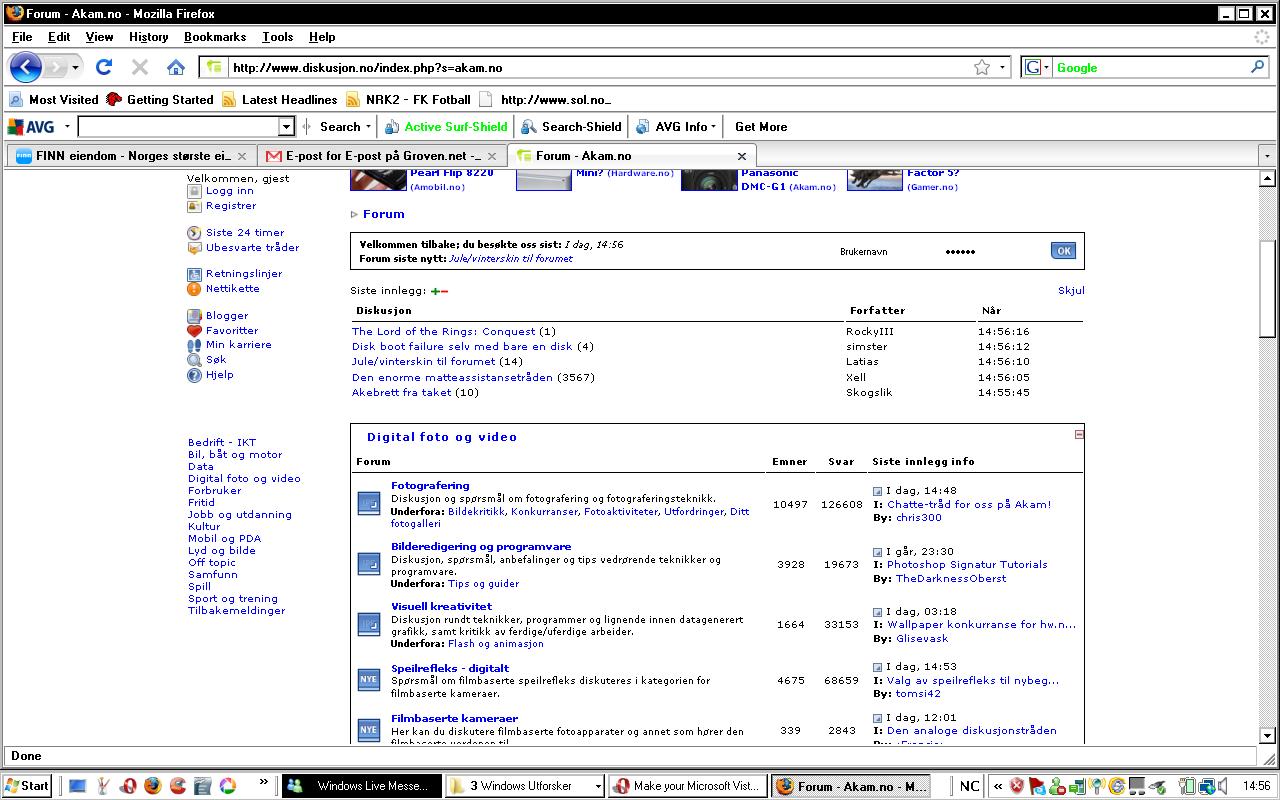Open the Den enorme matteassistansetråden thread
The height and width of the screenshot is (800, 1280).
click(452, 378)
